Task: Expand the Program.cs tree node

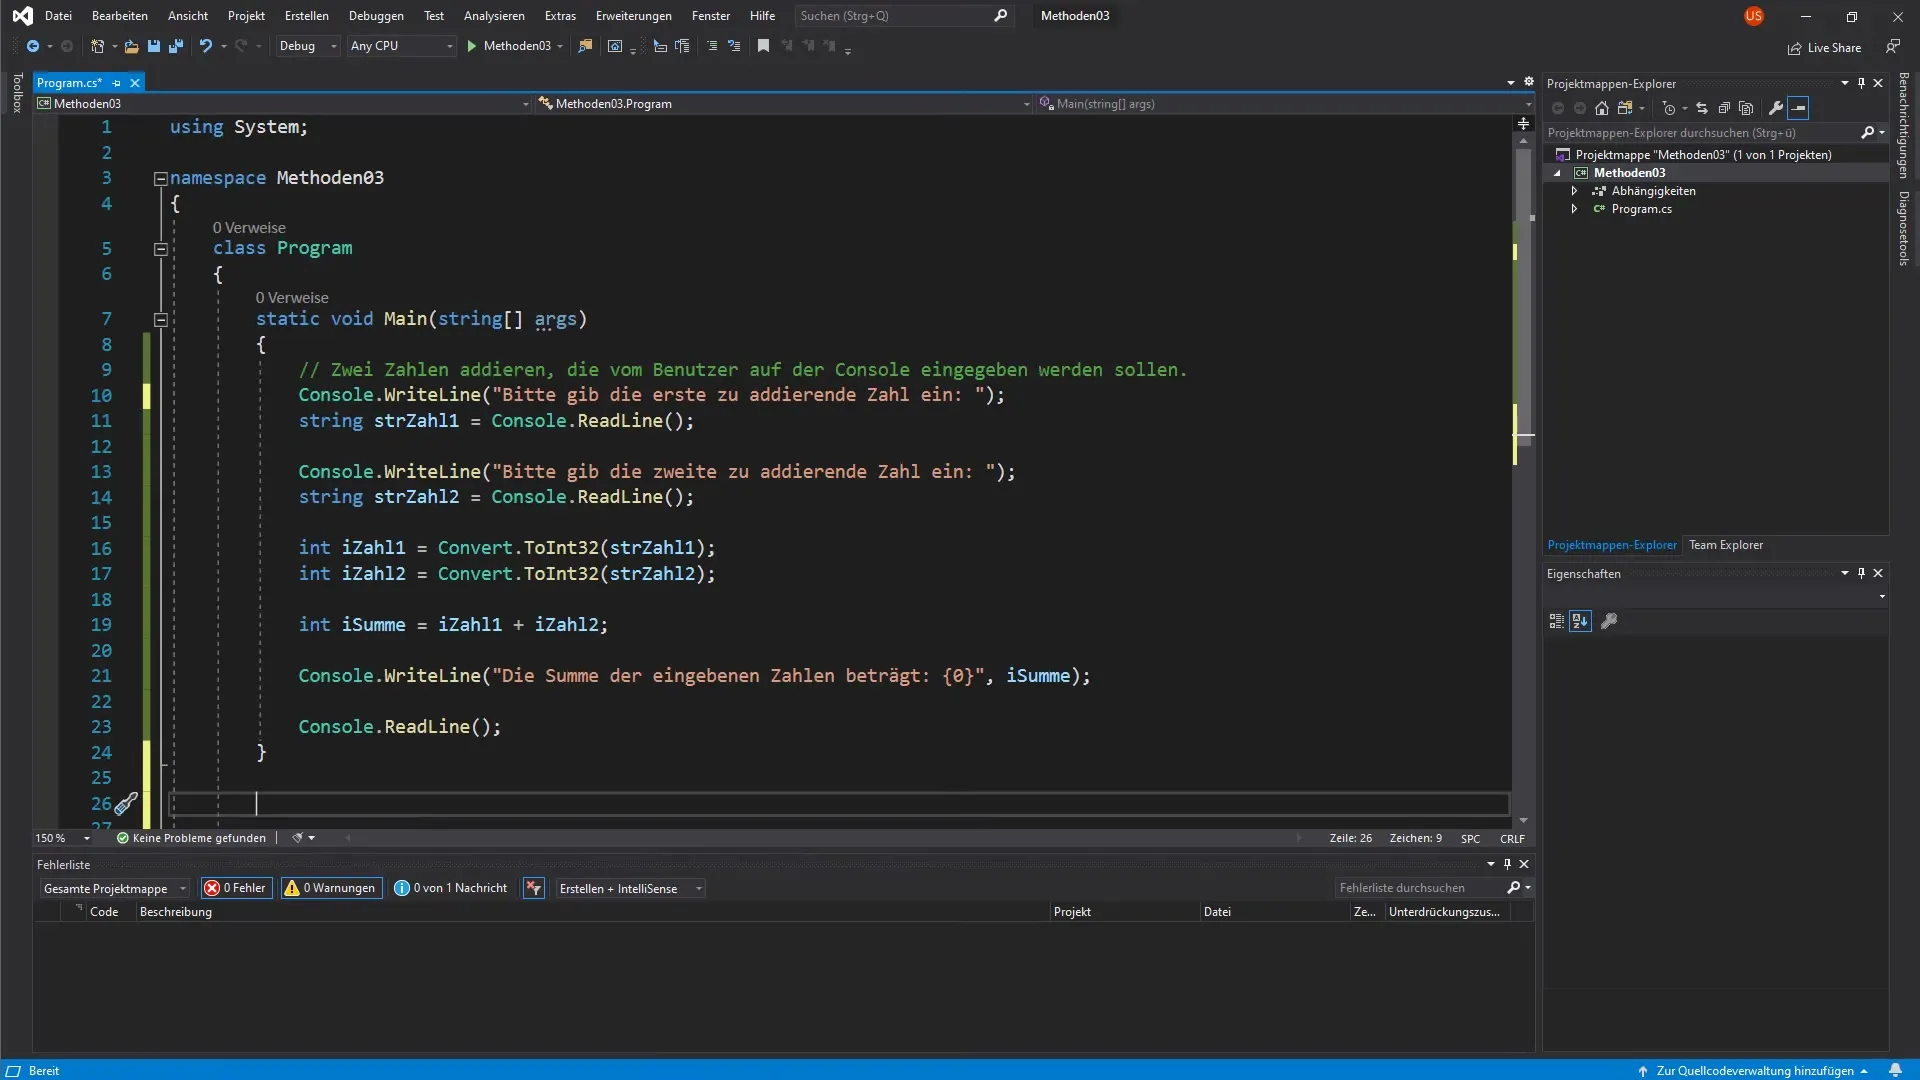Action: [x=1574, y=209]
